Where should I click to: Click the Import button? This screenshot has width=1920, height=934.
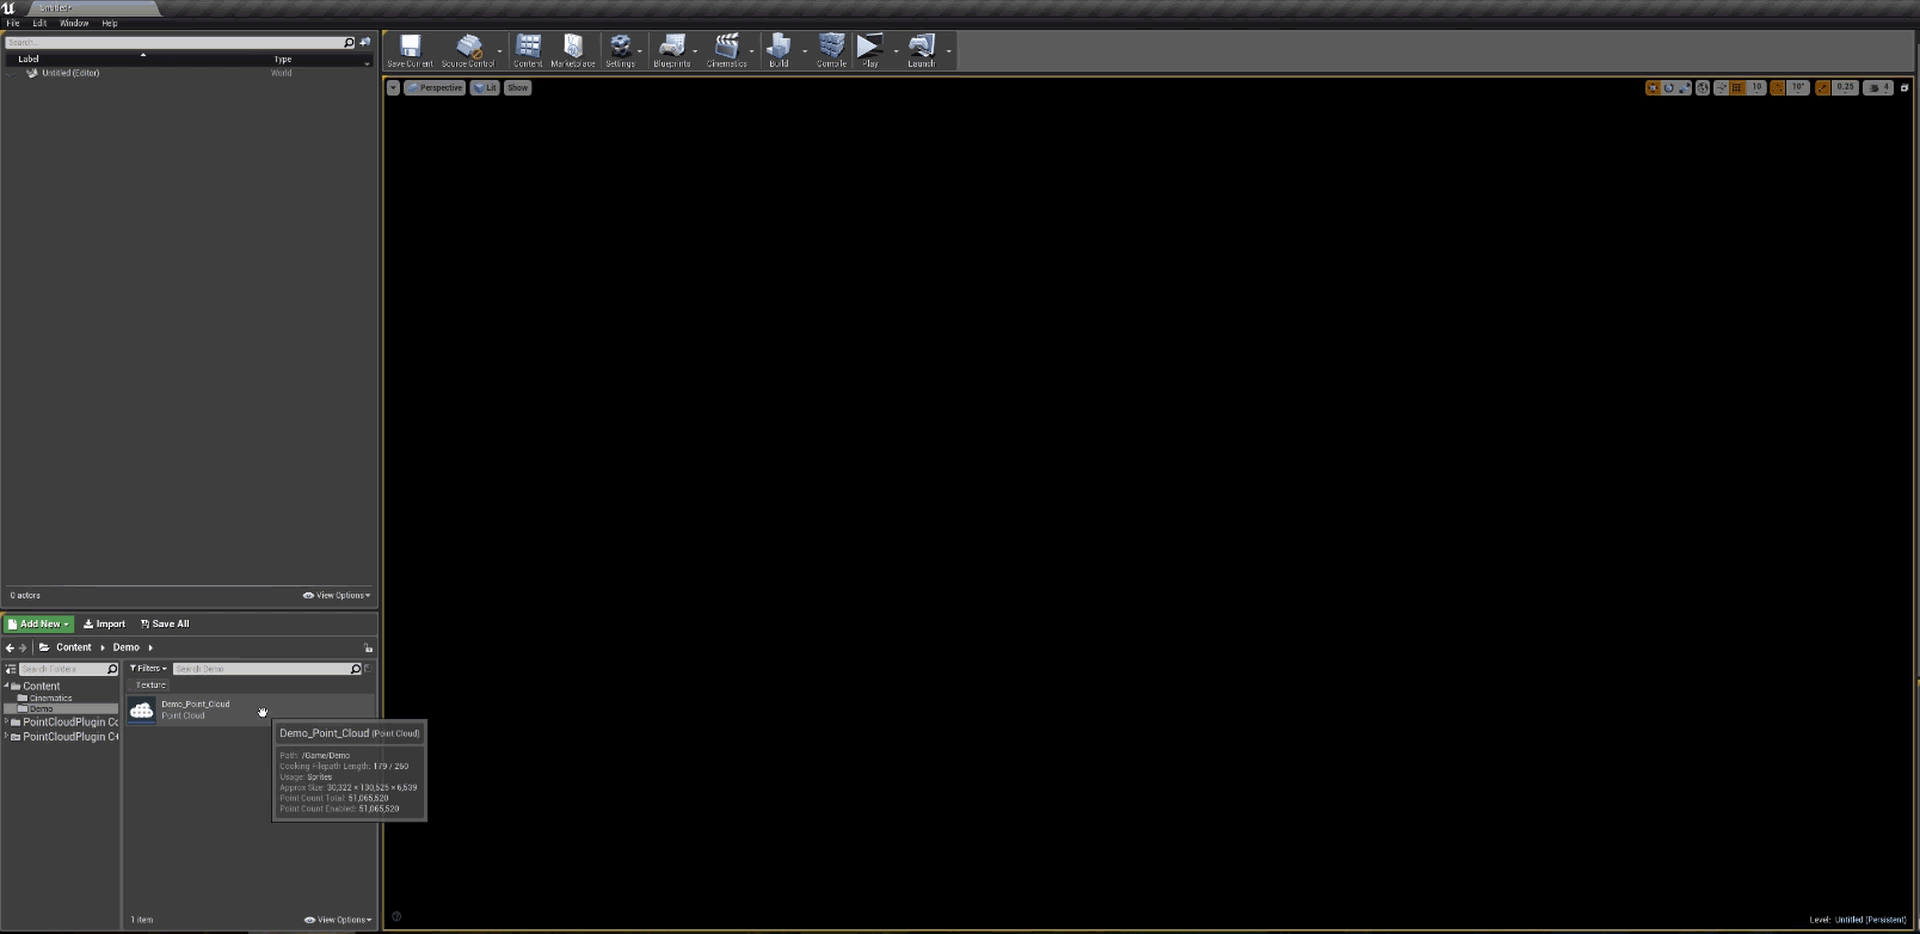click(104, 624)
